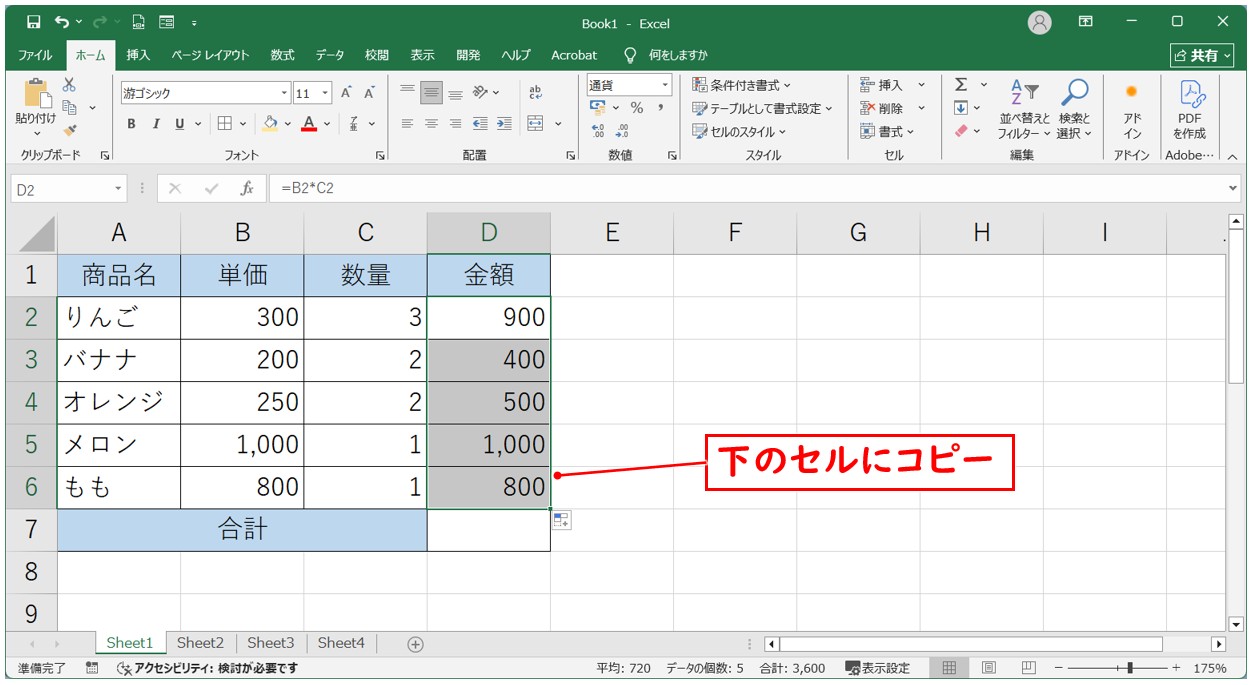Click the AutoSum sigma icon
The image size is (1253, 685).
pyautogui.click(x=961, y=85)
